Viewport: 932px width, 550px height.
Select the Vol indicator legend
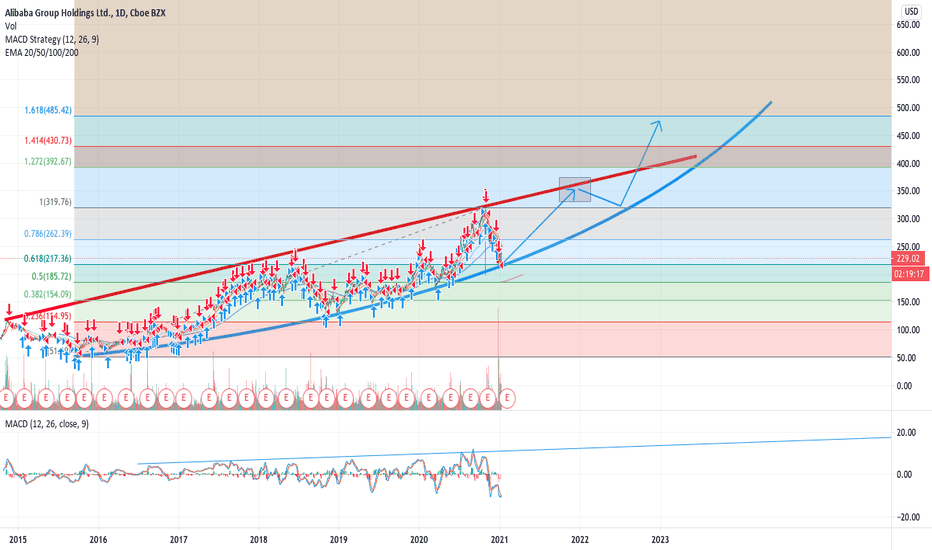[11, 26]
